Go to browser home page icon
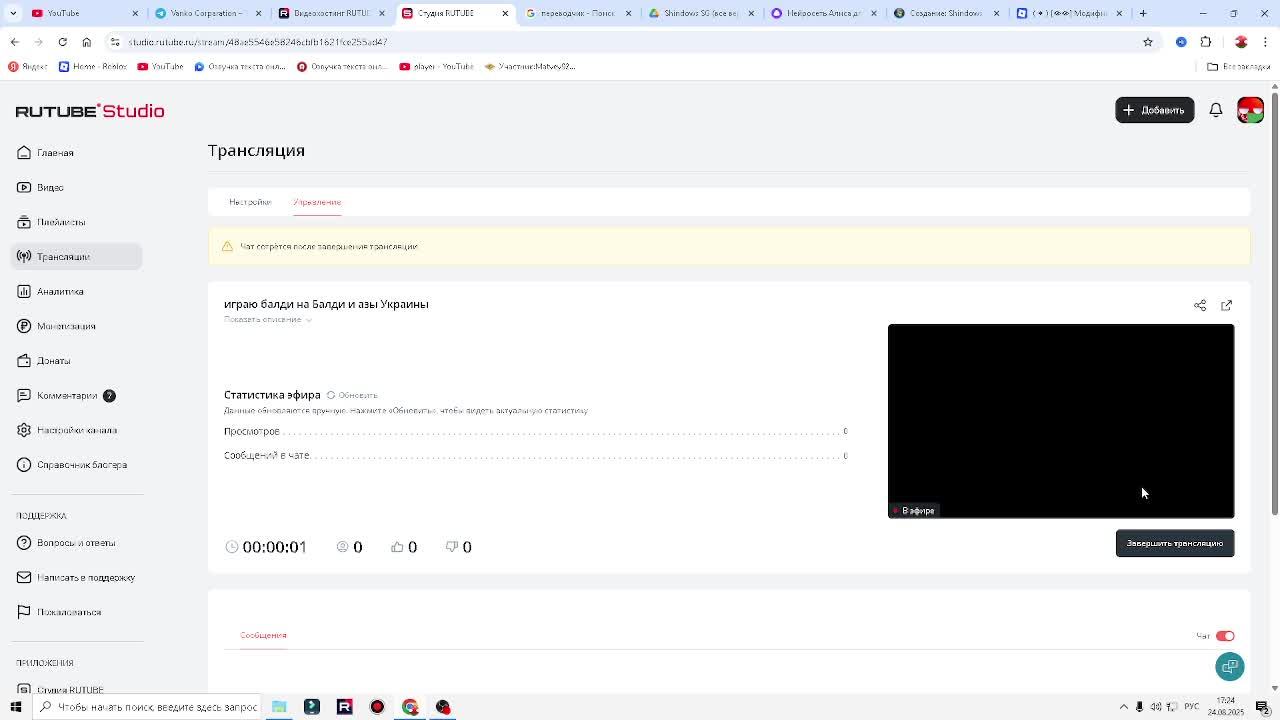The width and height of the screenshot is (1280, 720). pyautogui.click(x=87, y=42)
